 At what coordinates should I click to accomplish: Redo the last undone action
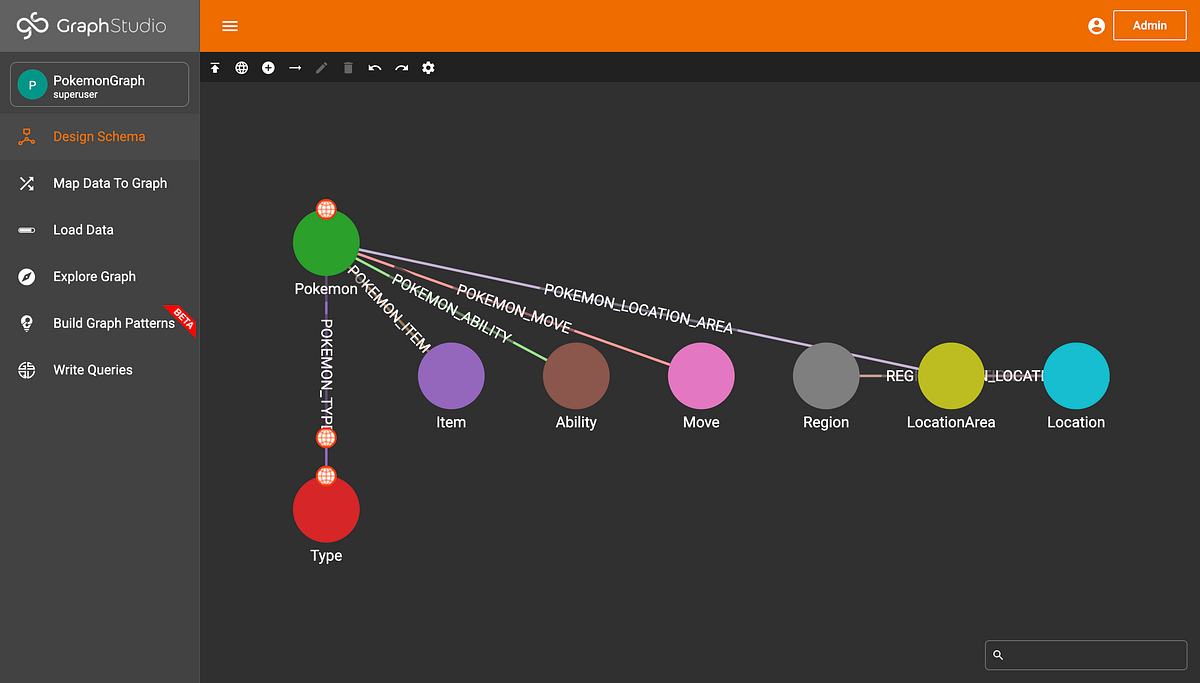click(401, 67)
